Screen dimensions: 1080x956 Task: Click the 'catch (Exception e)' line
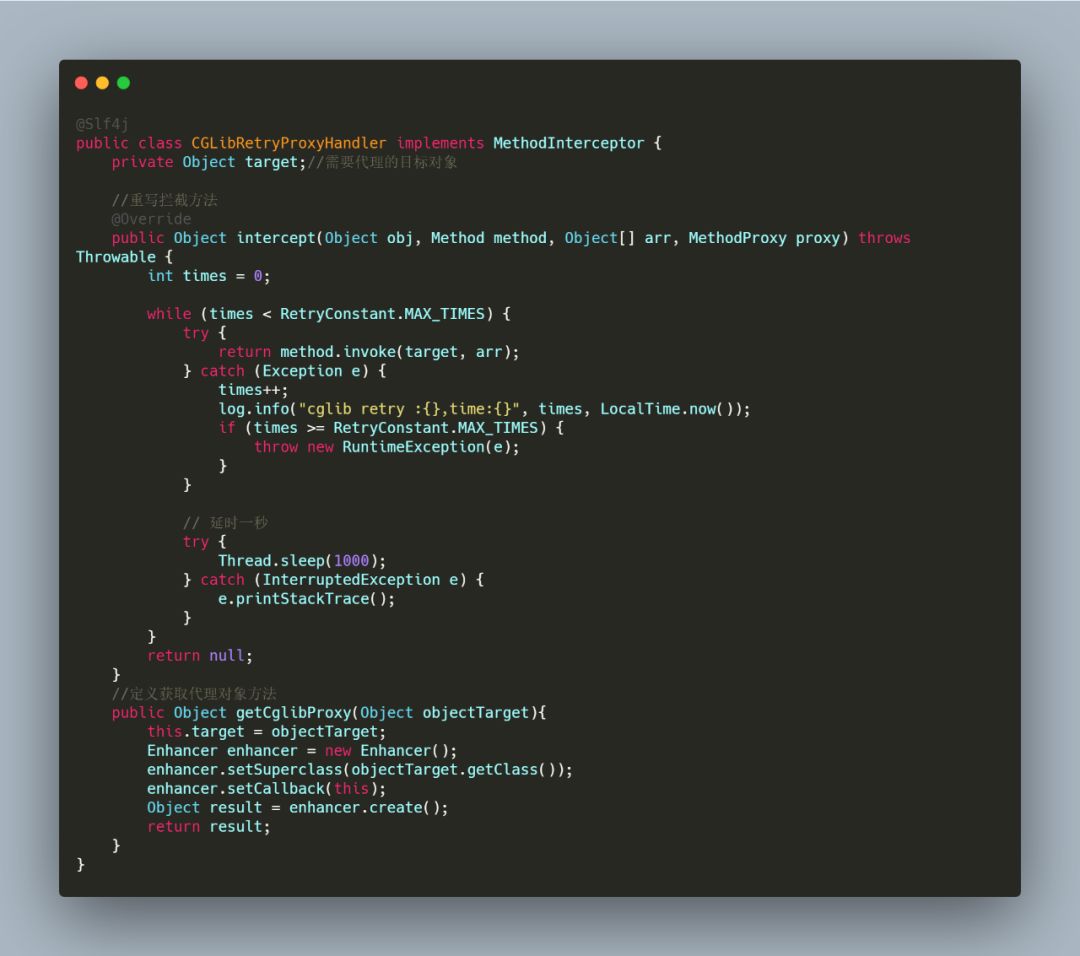tap(284, 371)
